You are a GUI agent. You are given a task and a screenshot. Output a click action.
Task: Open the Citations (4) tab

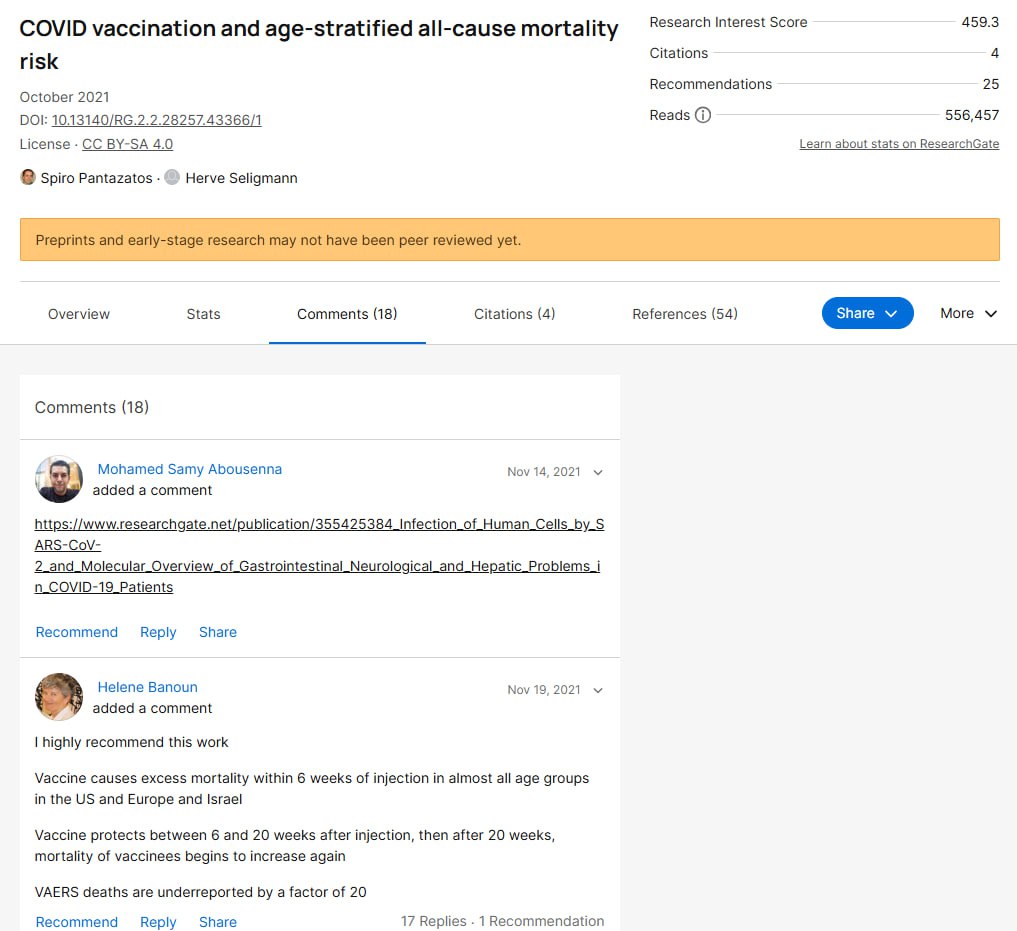(x=514, y=314)
